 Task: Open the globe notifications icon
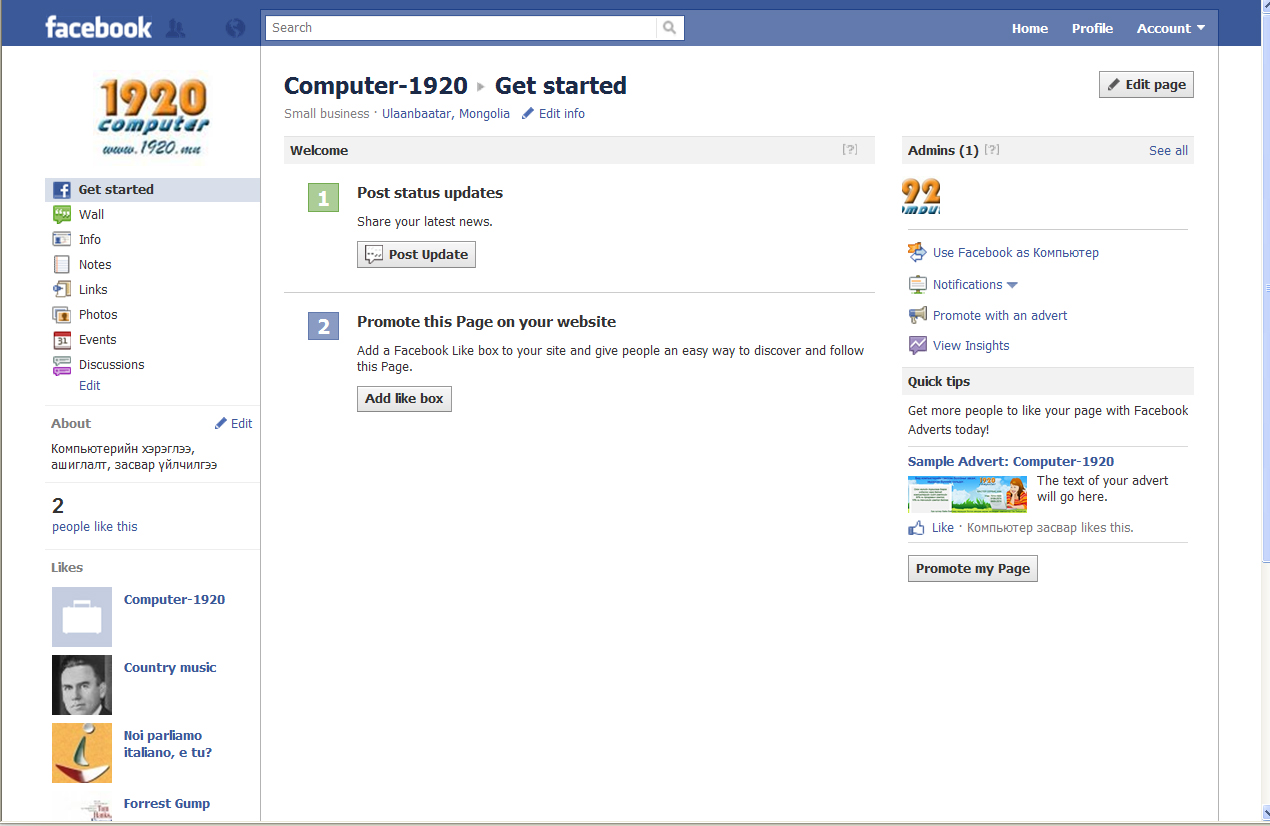pos(235,28)
